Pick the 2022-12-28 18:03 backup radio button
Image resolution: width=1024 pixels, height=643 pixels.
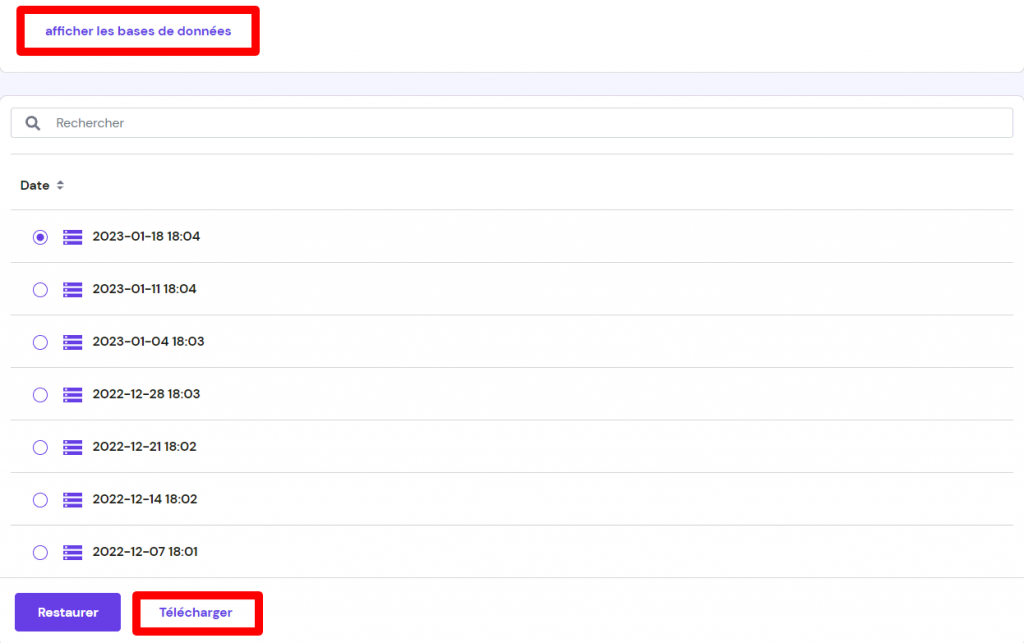[x=40, y=394]
